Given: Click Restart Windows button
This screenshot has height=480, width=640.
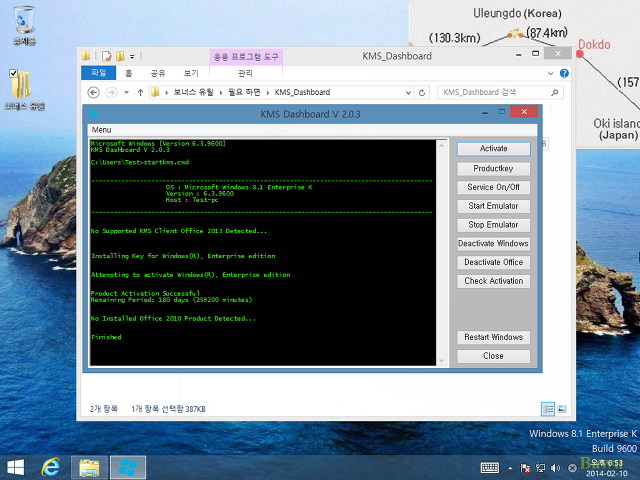Looking at the screenshot, I should [x=493, y=337].
